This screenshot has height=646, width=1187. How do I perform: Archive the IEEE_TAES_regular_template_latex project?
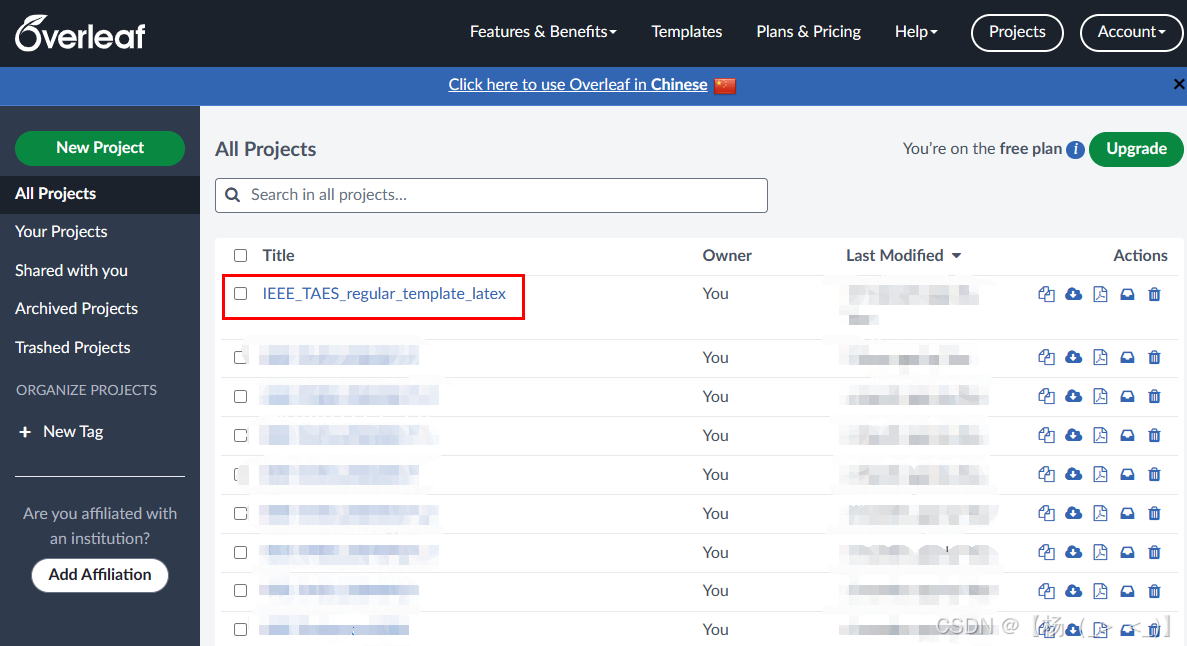(1127, 294)
